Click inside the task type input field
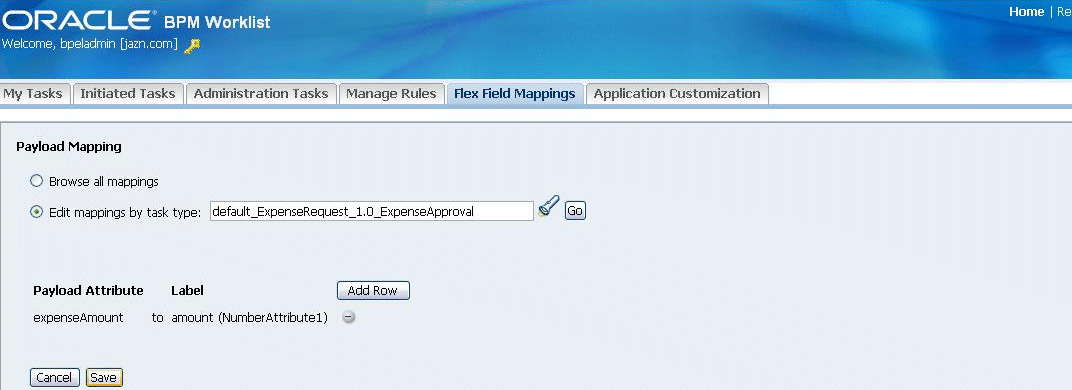 pyautogui.click(x=371, y=211)
